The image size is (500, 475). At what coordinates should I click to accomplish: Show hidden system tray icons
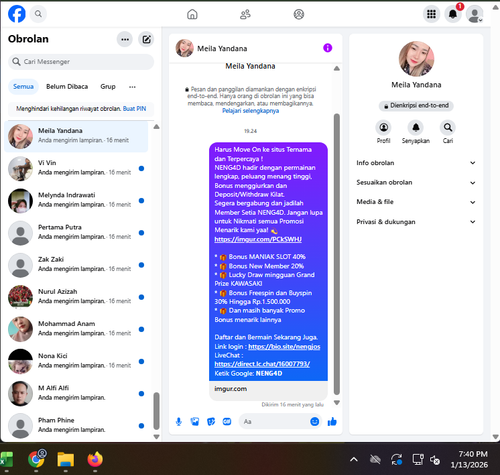(354, 460)
